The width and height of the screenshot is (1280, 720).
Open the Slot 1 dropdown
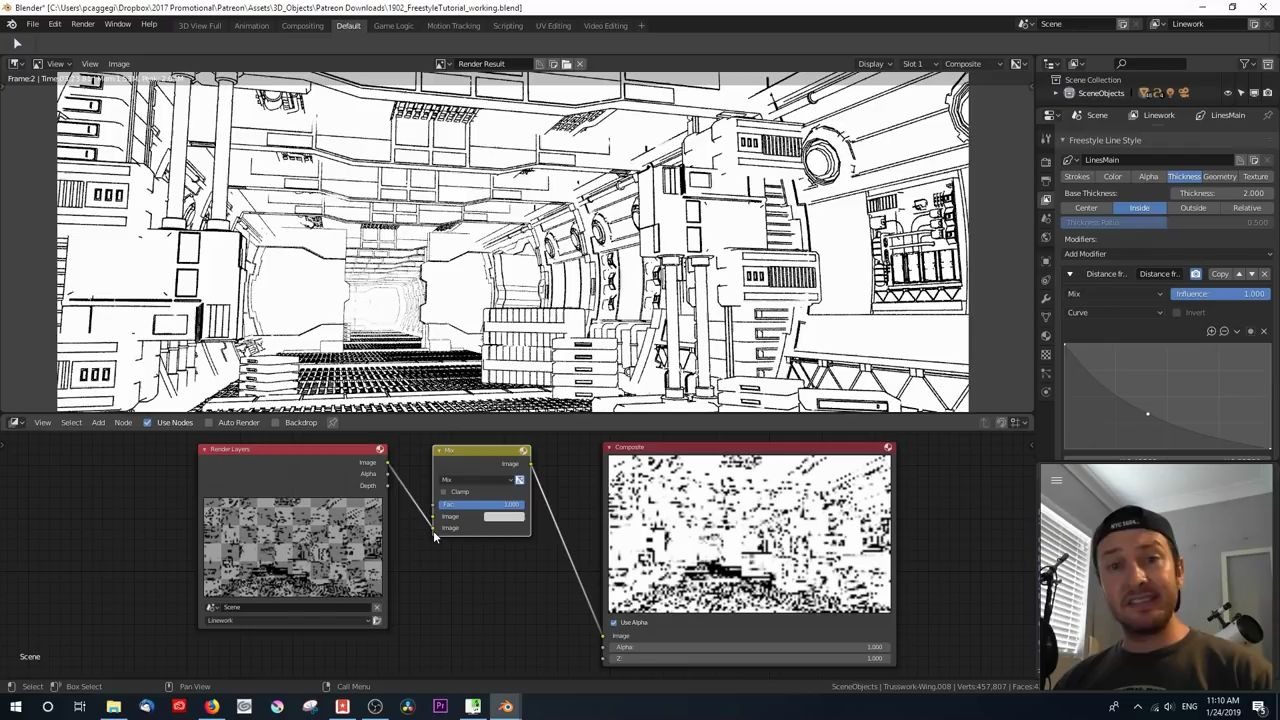920,64
